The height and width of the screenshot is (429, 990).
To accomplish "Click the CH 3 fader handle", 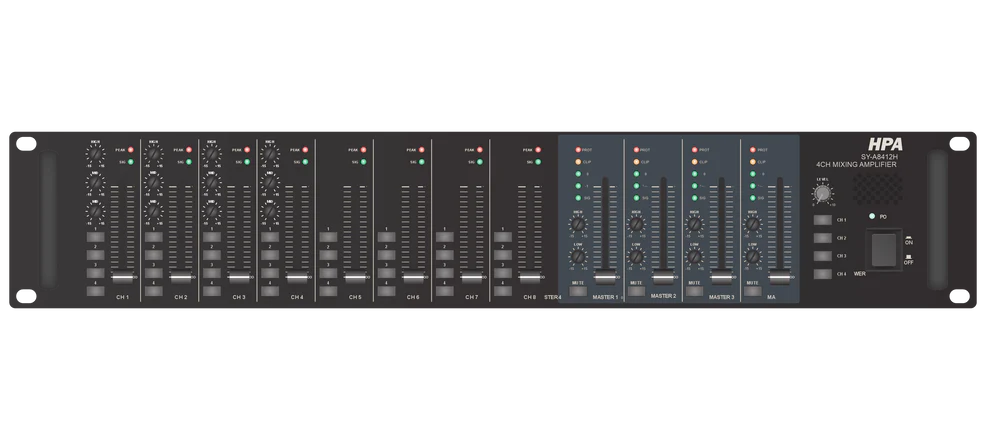I will pos(239,278).
